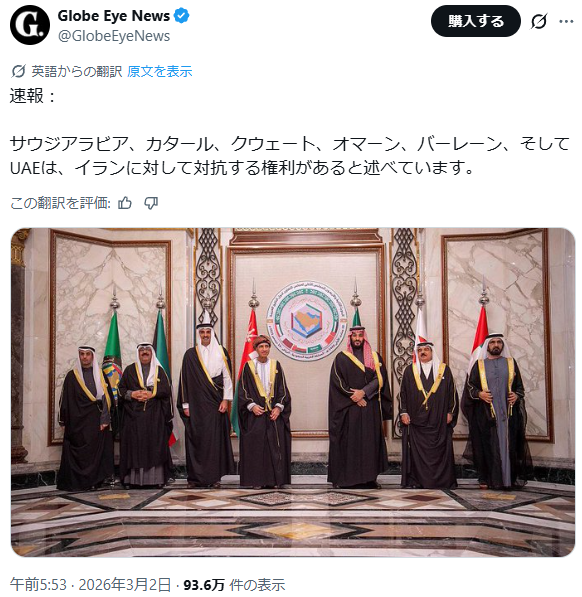This screenshot has height=597, width=582.
Task: Open the Grok icon beside the subscribe button
Action: tap(539, 21)
